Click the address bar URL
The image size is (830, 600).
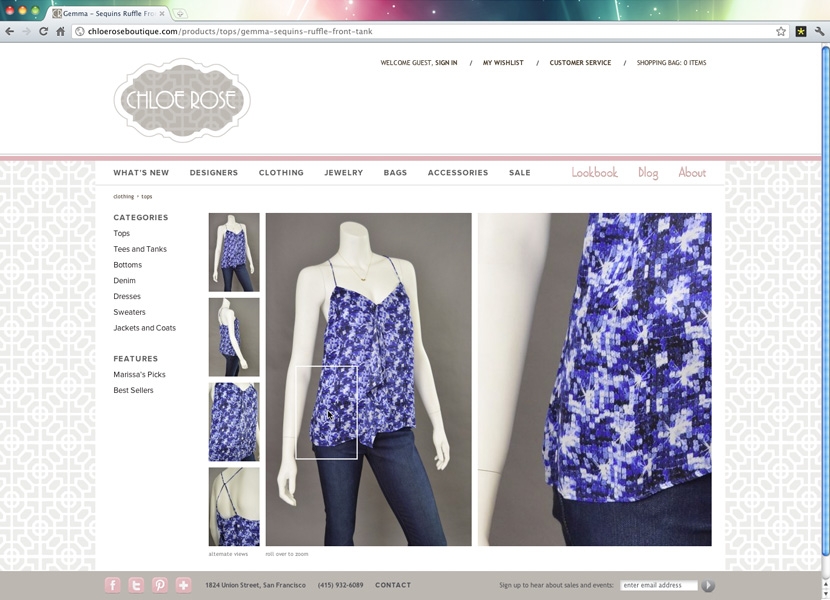[x=230, y=31]
